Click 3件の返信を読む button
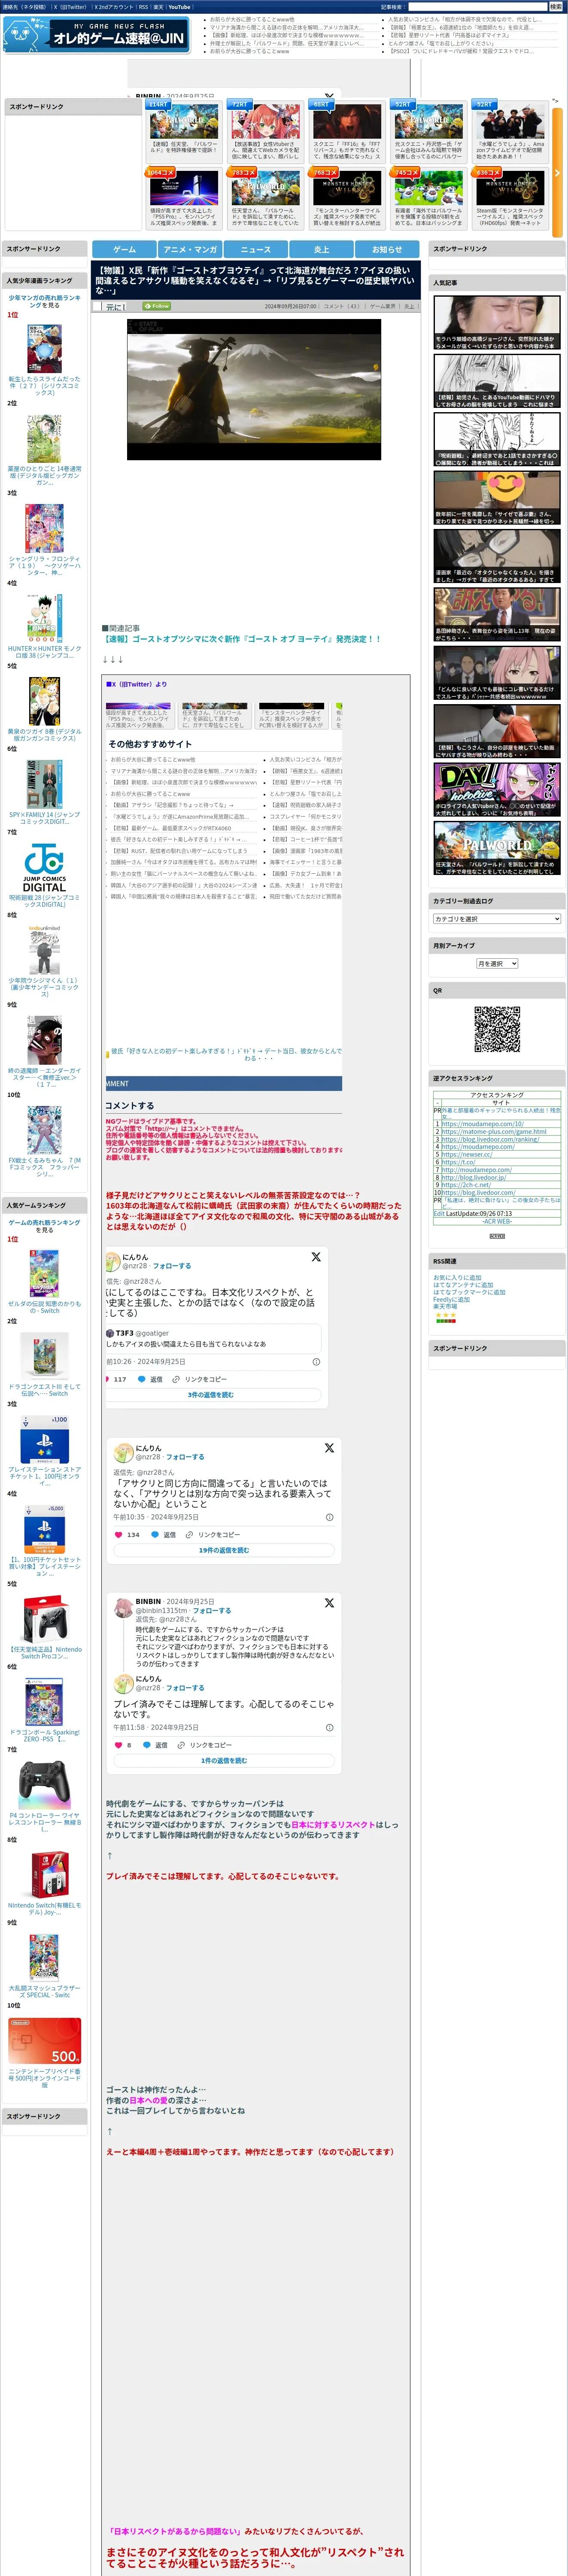568x2576 pixels. [211, 1394]
